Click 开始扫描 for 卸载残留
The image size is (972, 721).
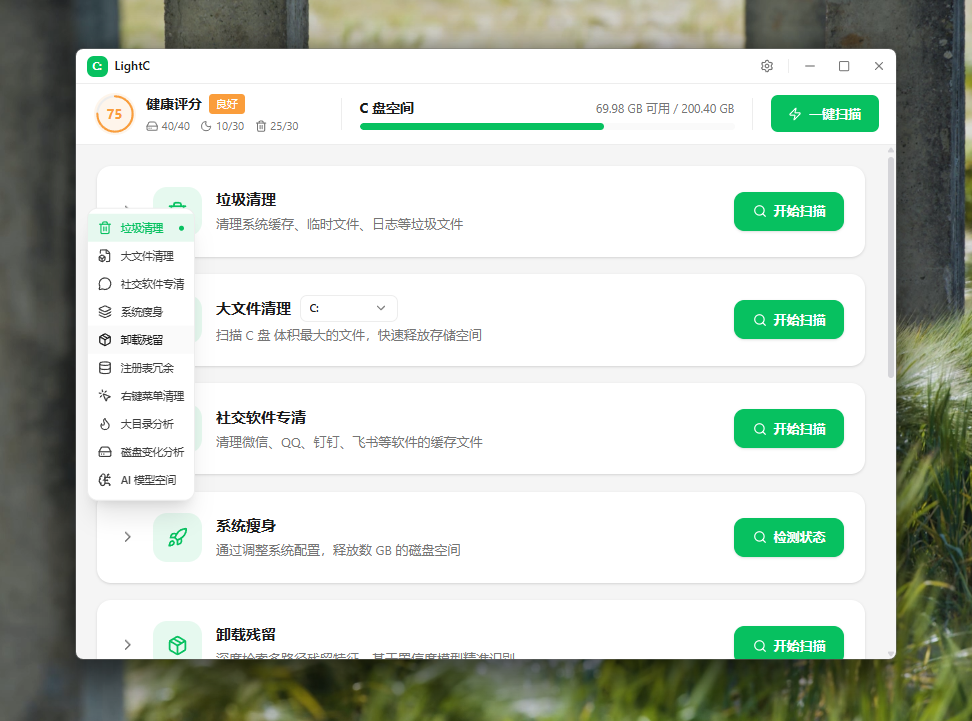click(789, 644)
